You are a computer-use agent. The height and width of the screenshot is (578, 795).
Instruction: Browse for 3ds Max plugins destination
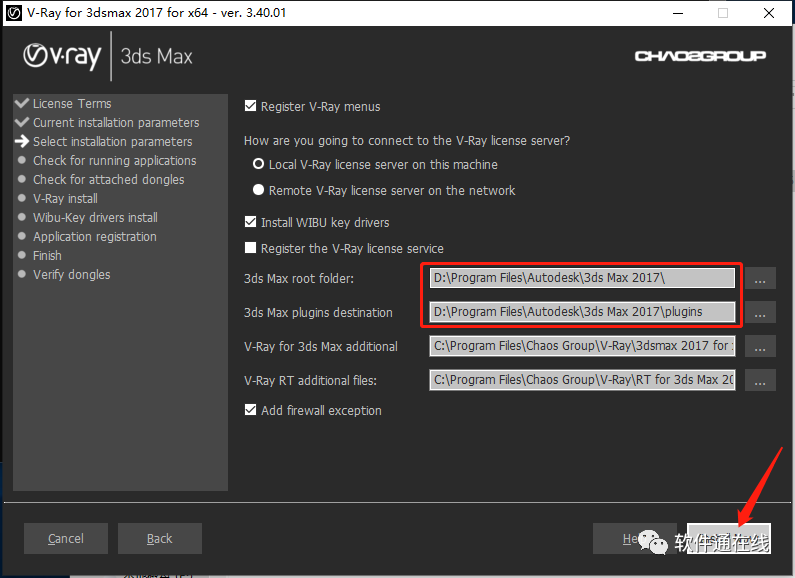point(760,312)
